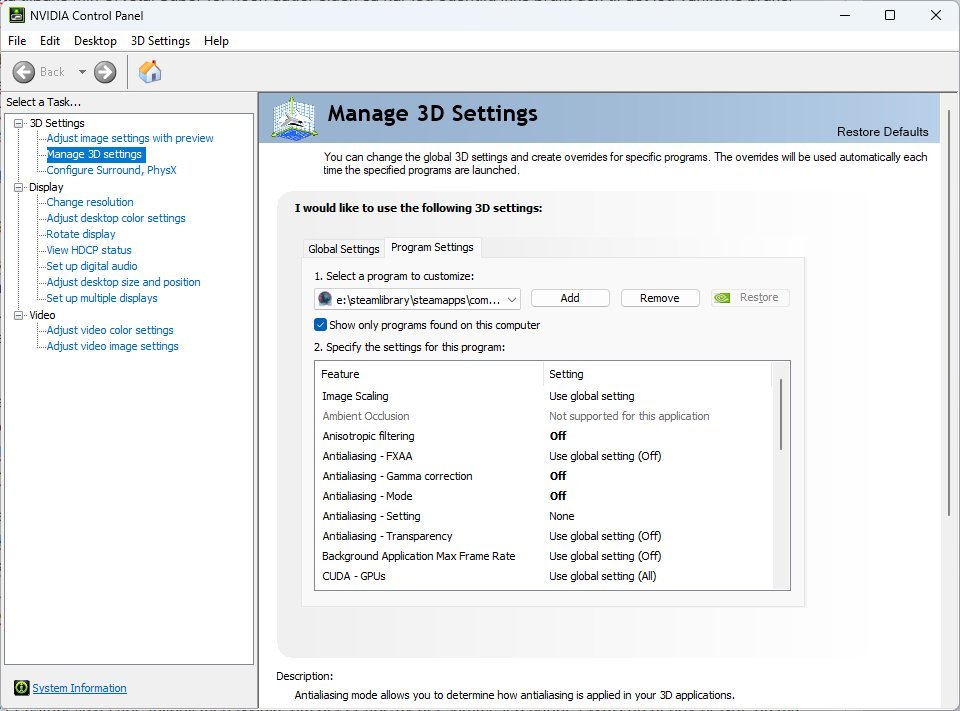Open Adjust video image settings
The image size is (960, 711).
[x=113, y=346]
